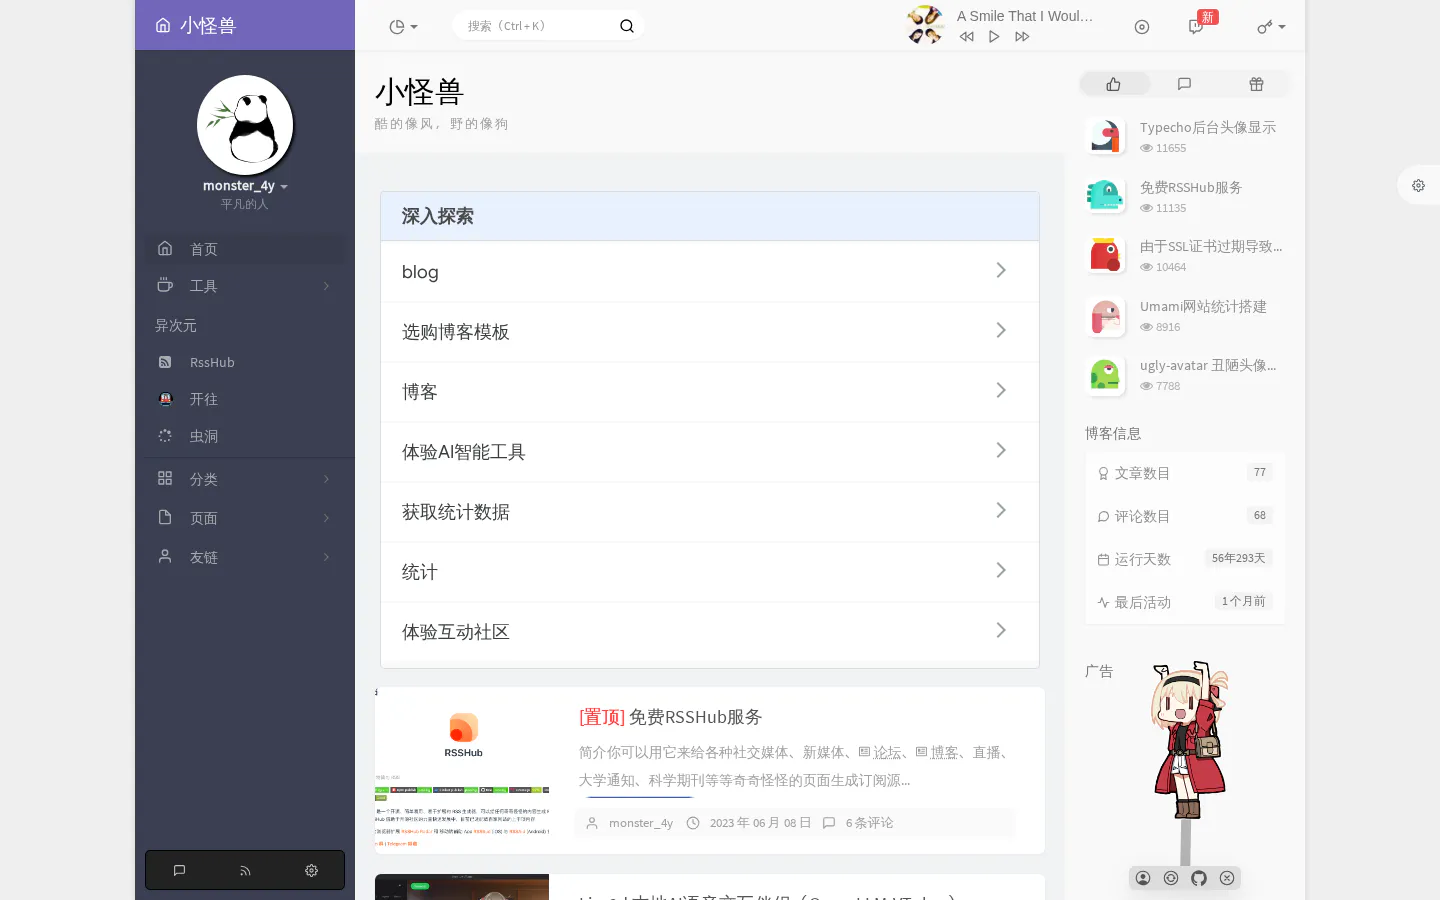This screenshot has height=900, width=1440.
Task: Click the album cover of the playing song
Action: point(925,25)
